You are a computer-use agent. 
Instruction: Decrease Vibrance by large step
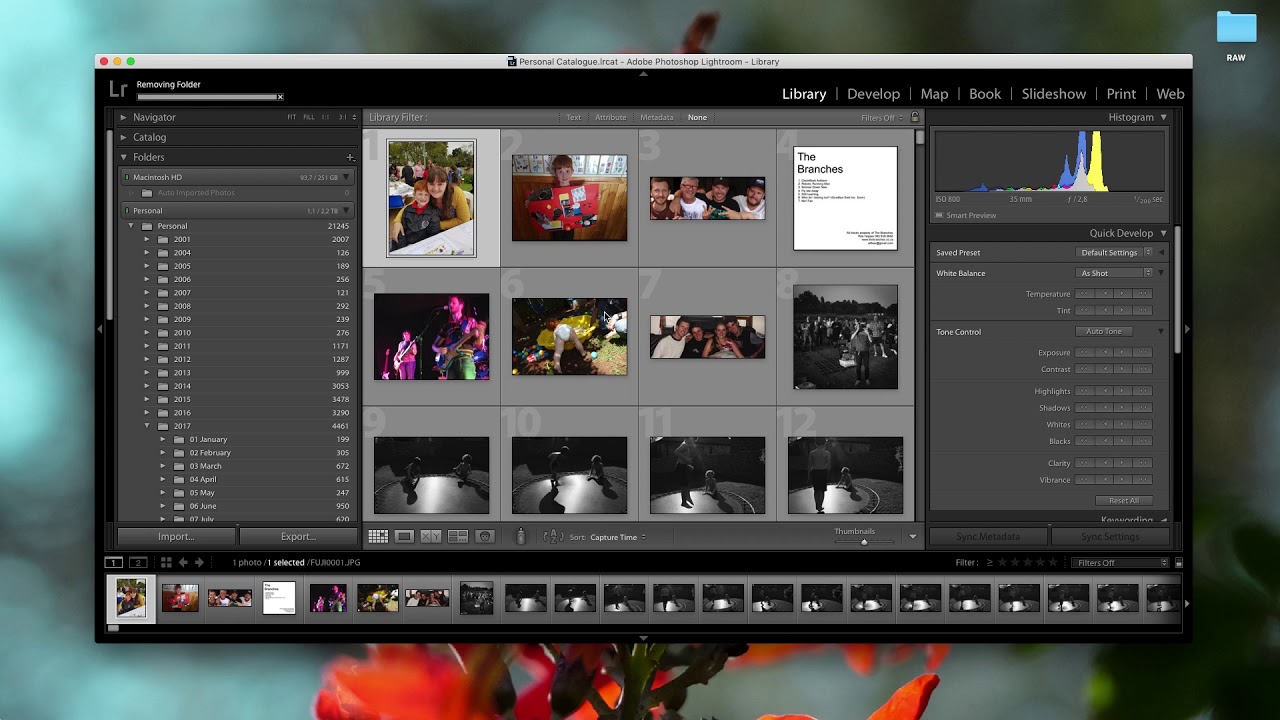[x=1084, y=480]
